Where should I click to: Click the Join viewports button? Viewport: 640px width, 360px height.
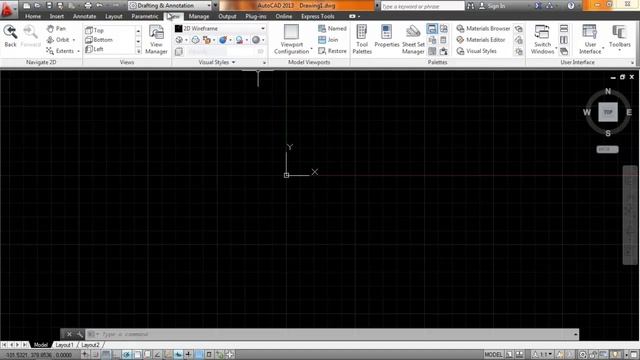click(329, 40)
